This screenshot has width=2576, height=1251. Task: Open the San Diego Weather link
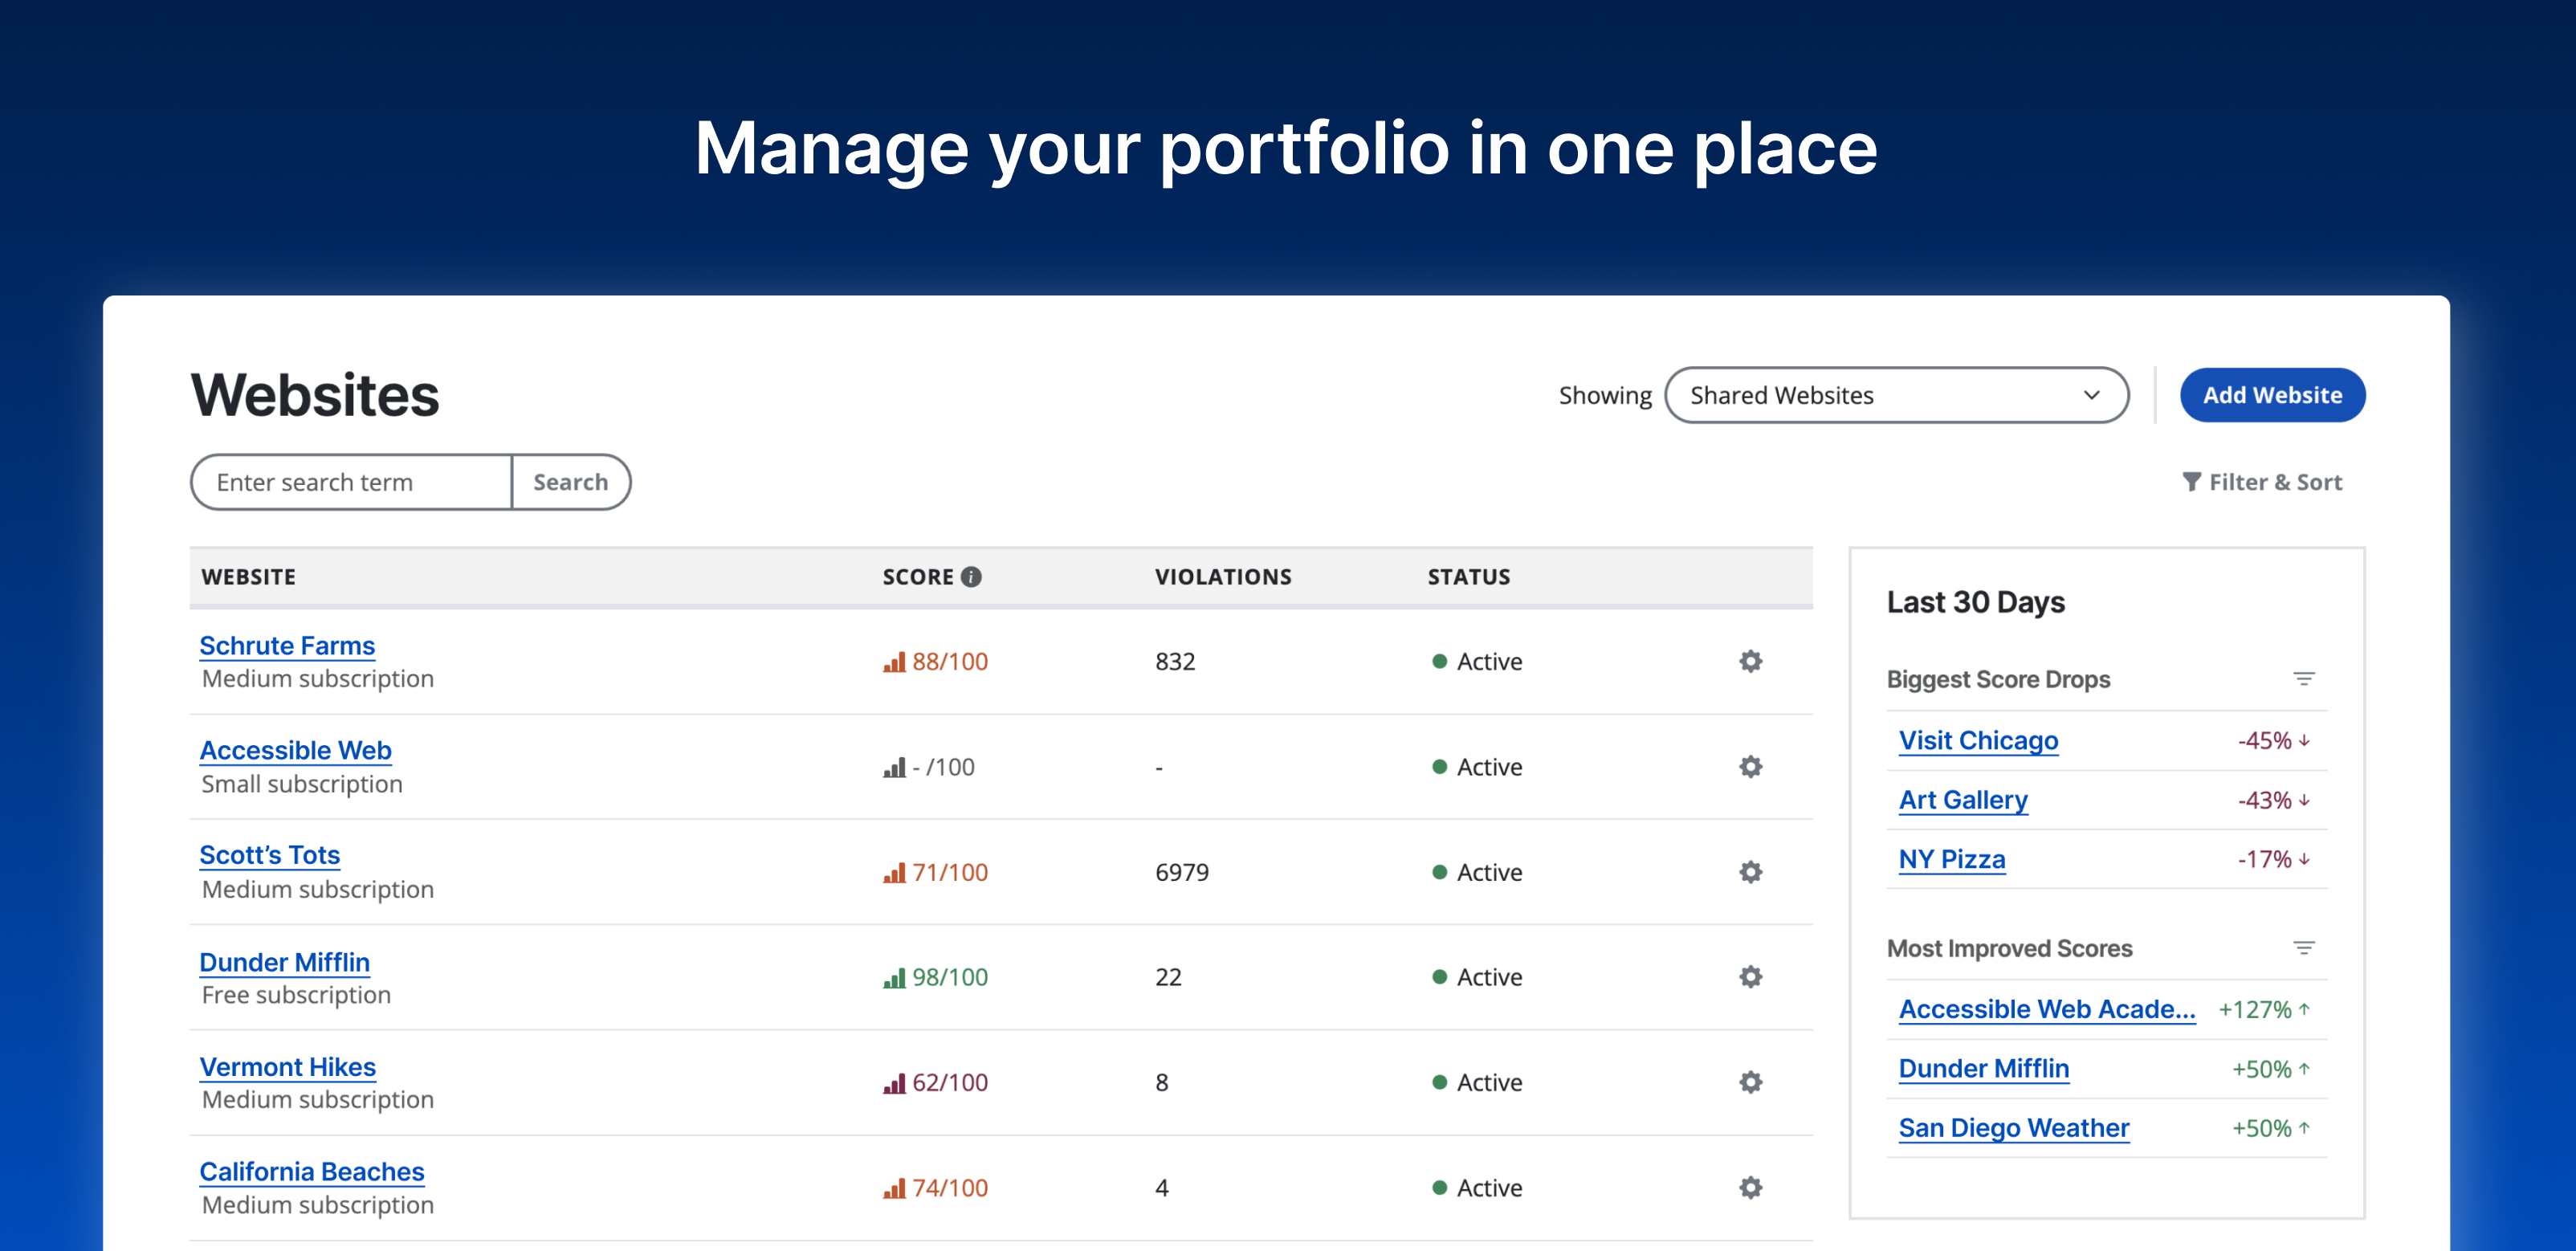tap(2013, 1127)
